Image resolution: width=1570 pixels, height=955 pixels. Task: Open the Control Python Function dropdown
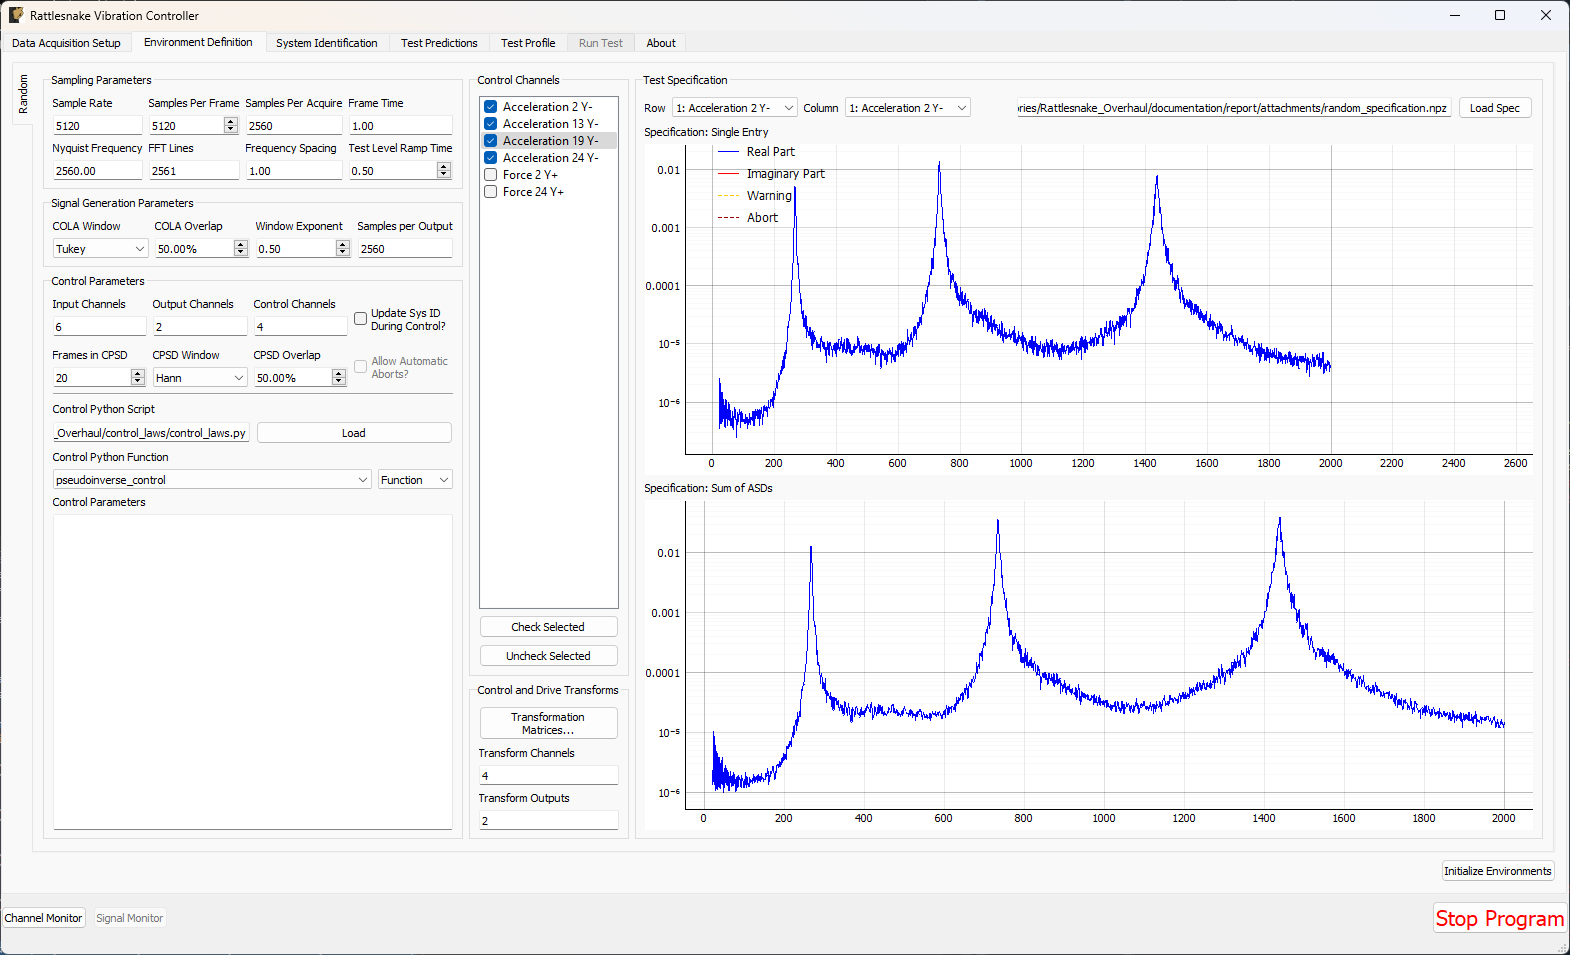pyautogui.click(x=212, y=480)
